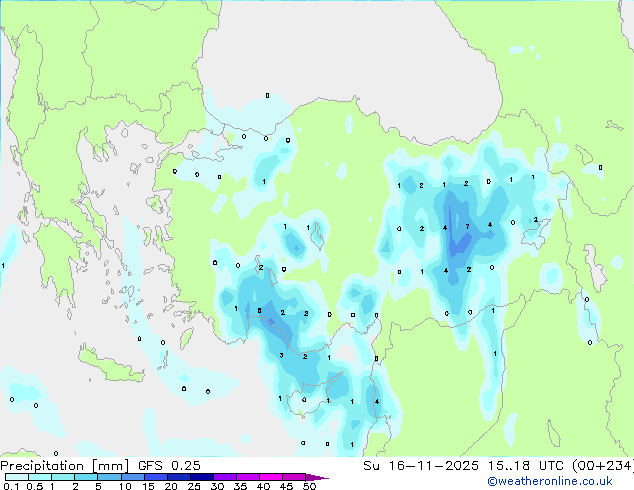Click the 'GFS 0.25' model label

[169, 466]
